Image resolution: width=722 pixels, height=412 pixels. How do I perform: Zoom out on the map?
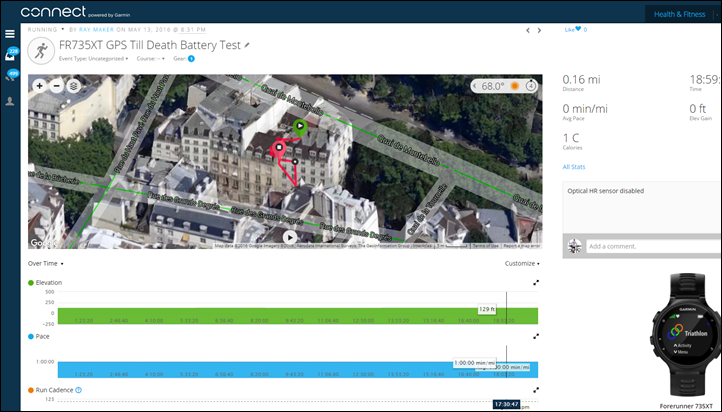point(56,86)
